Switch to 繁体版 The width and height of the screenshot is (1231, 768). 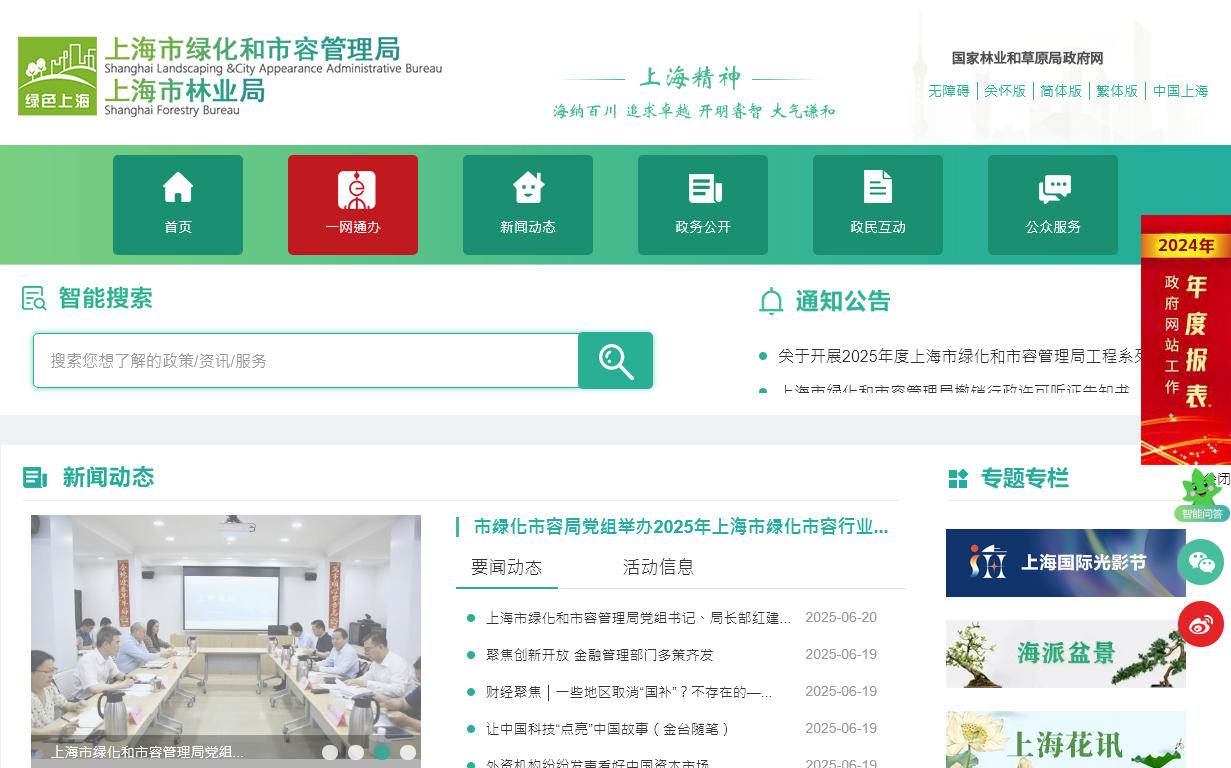(1117, 91)
